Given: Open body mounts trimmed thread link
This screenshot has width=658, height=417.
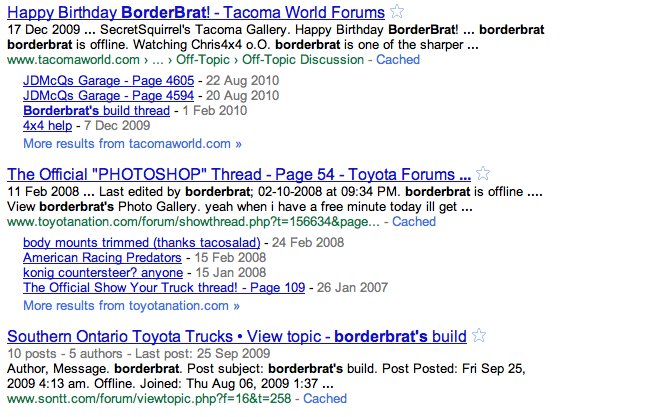Looking at the screenshot, I should [x=141, y=242].
